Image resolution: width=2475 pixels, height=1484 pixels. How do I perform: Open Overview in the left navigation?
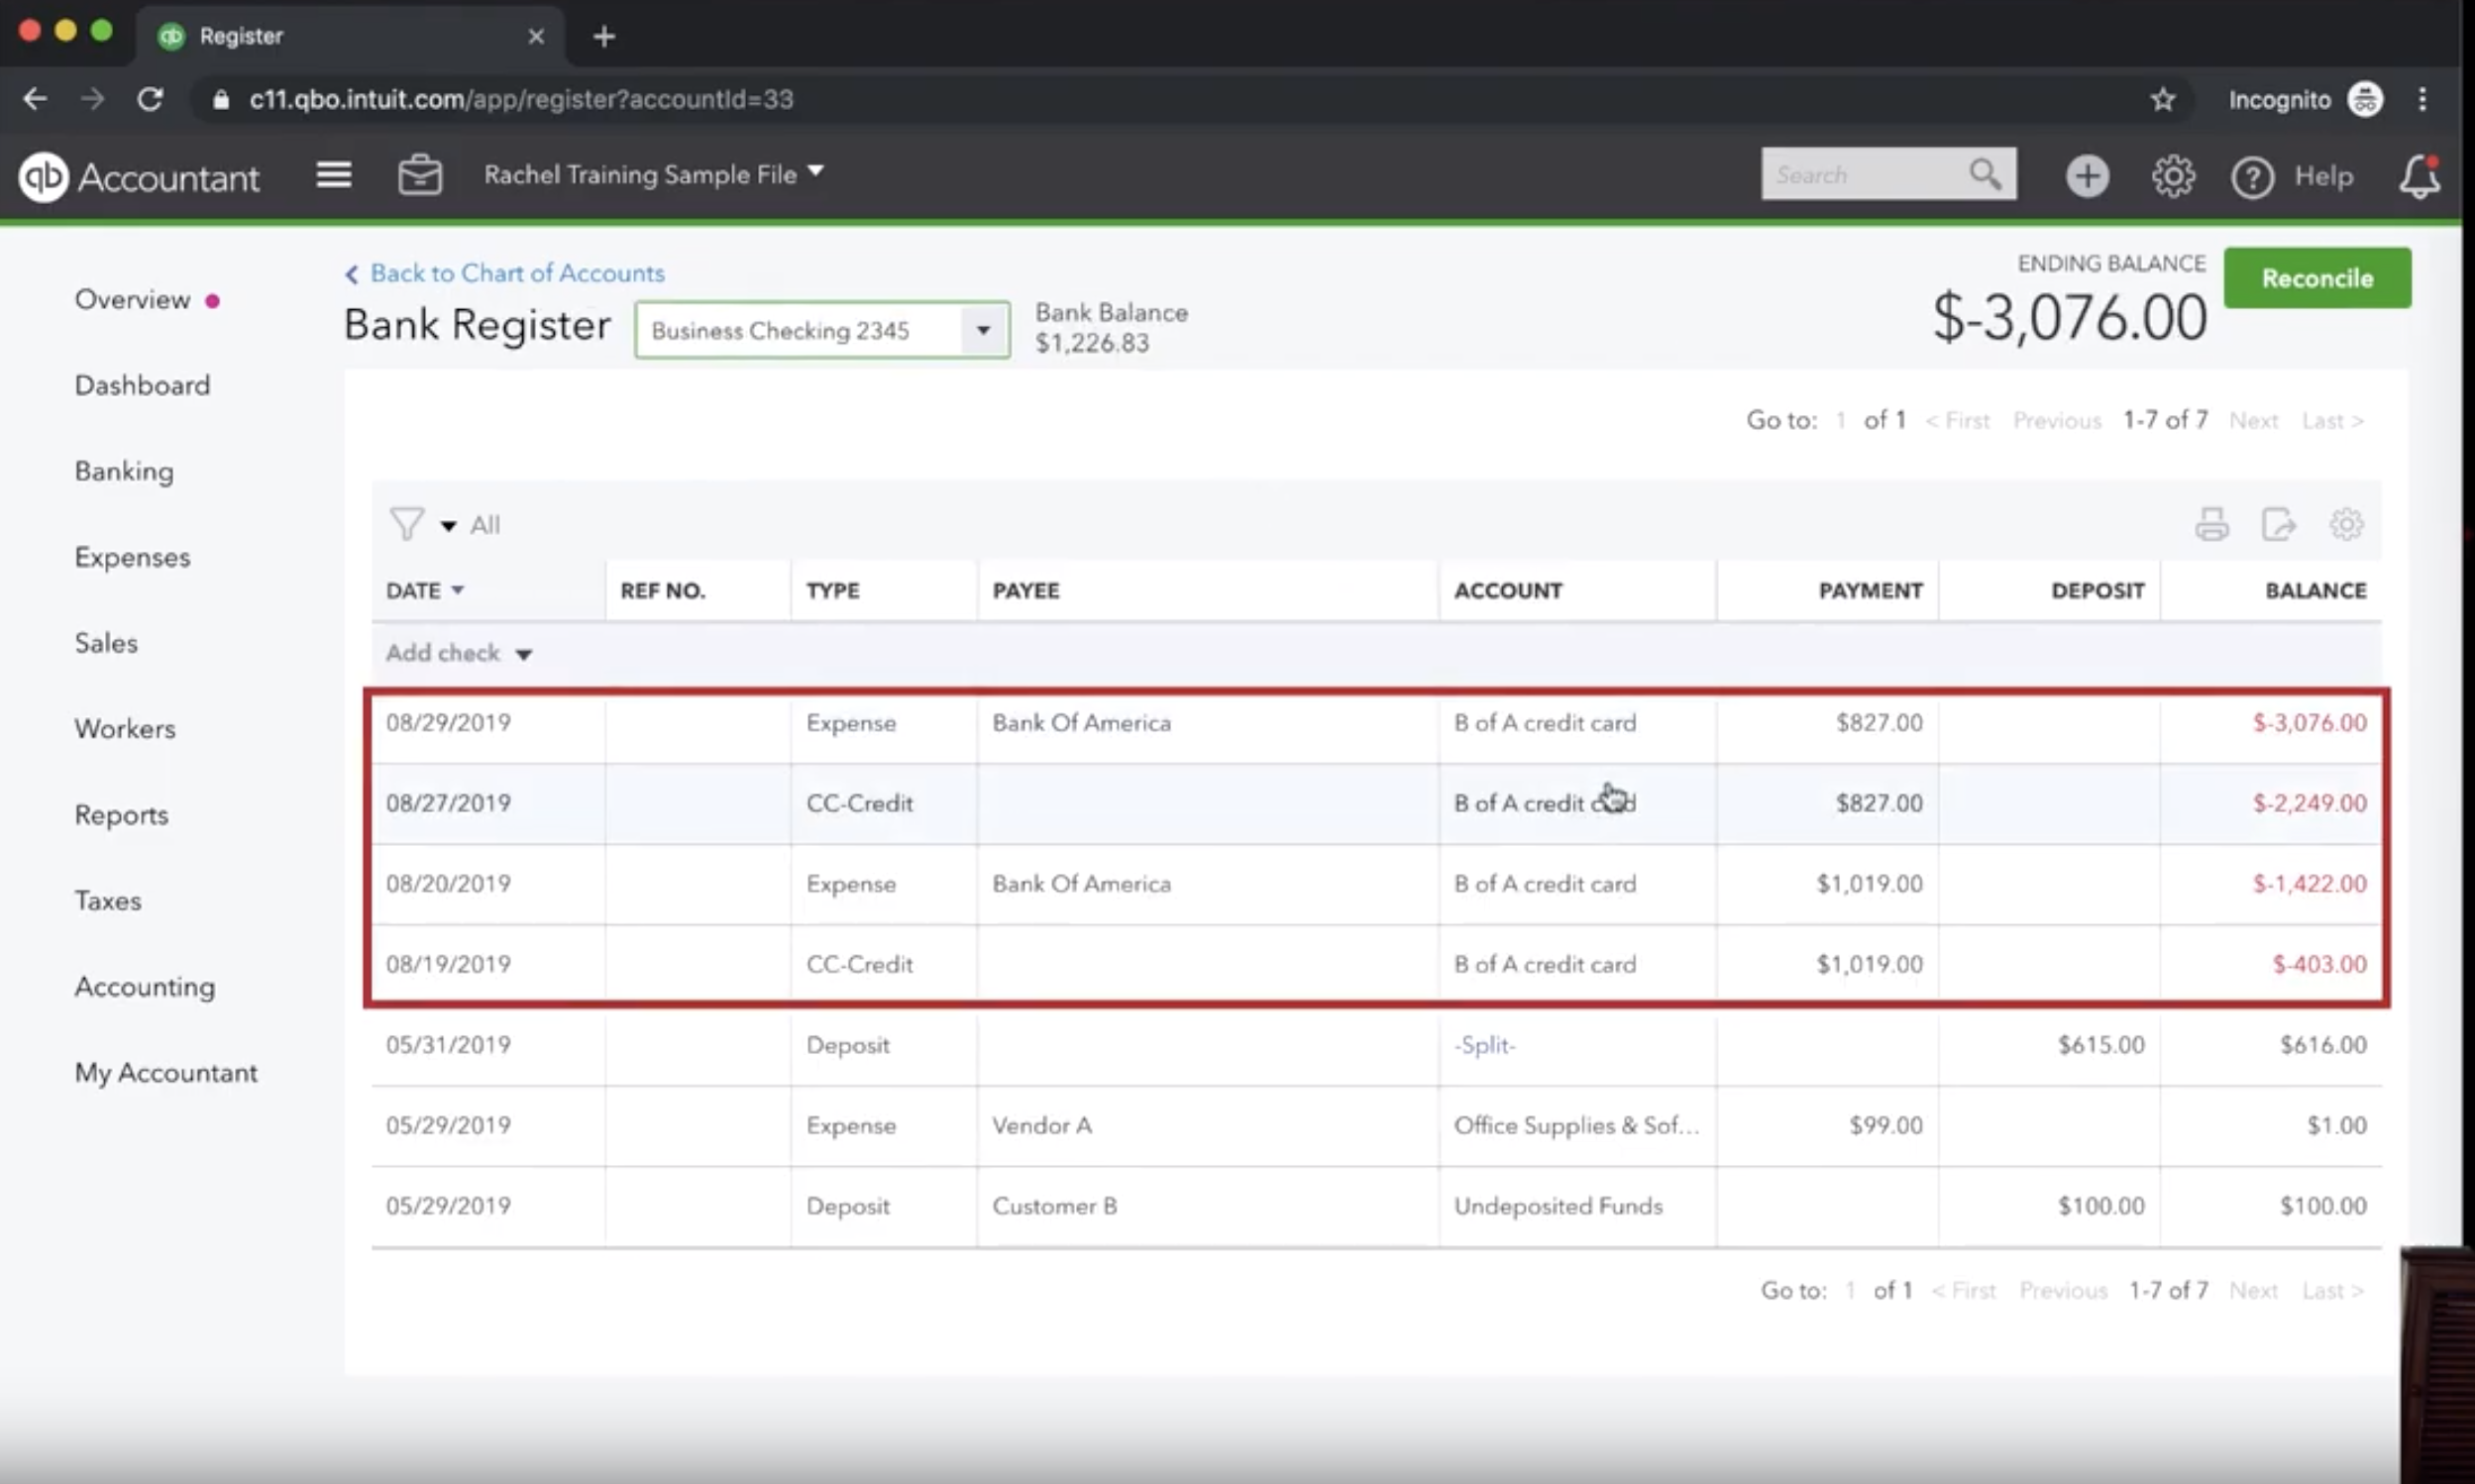[132, 299]
